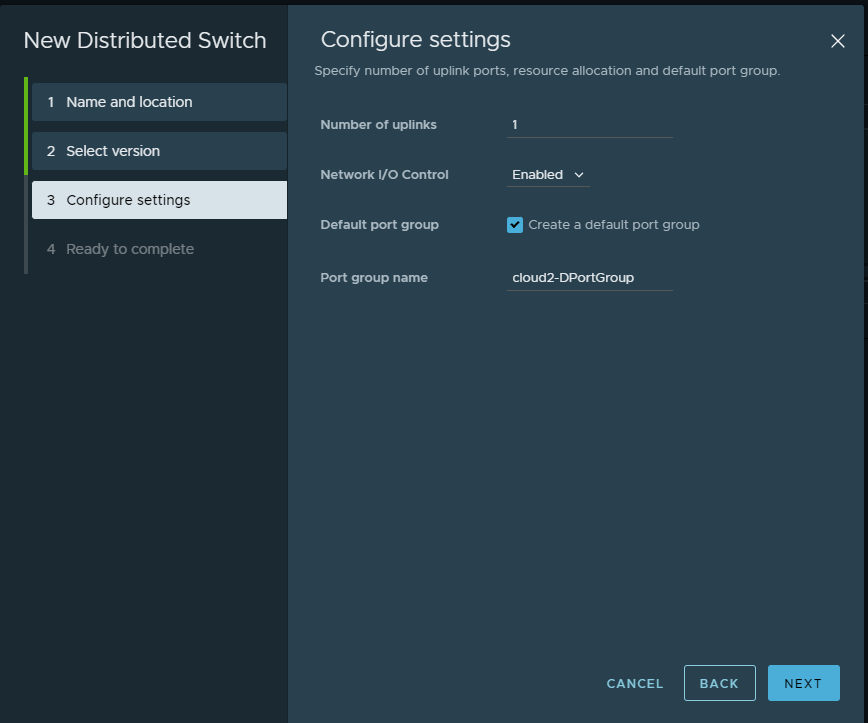Uncheck Create a default port group
This screenshot has height=723, width=868.
(515, 225)
